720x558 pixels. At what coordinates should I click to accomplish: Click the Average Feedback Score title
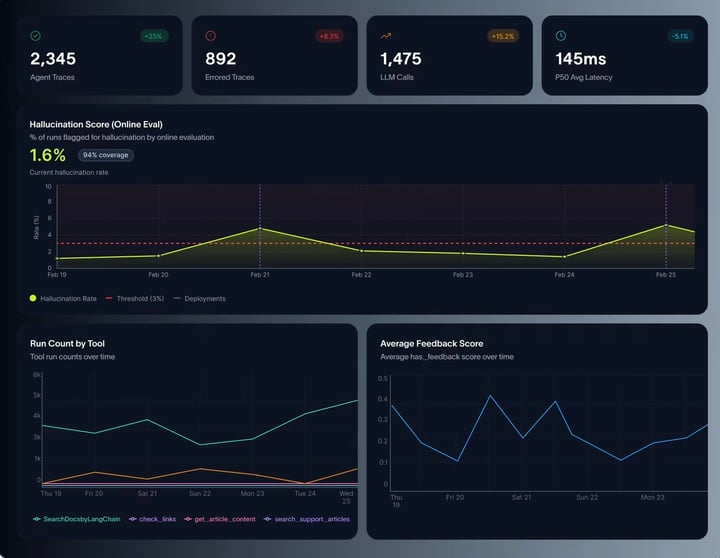(432, 344)
